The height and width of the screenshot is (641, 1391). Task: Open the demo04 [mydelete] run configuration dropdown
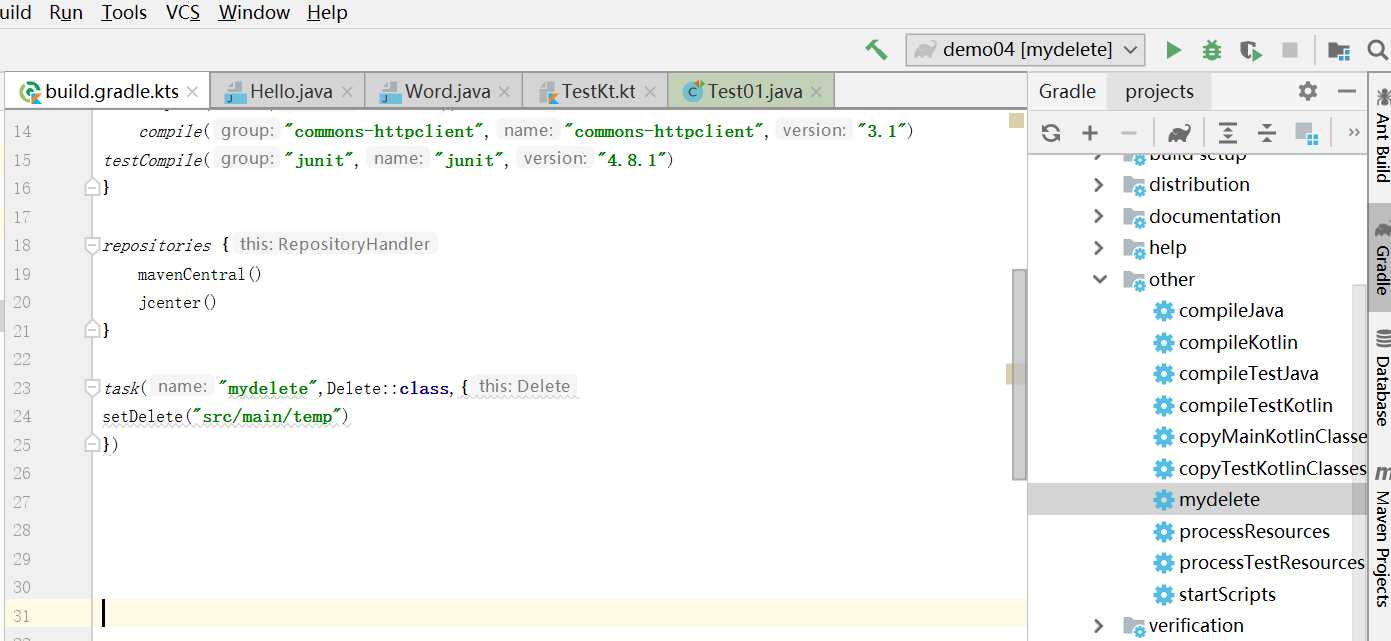[1025, 50]
